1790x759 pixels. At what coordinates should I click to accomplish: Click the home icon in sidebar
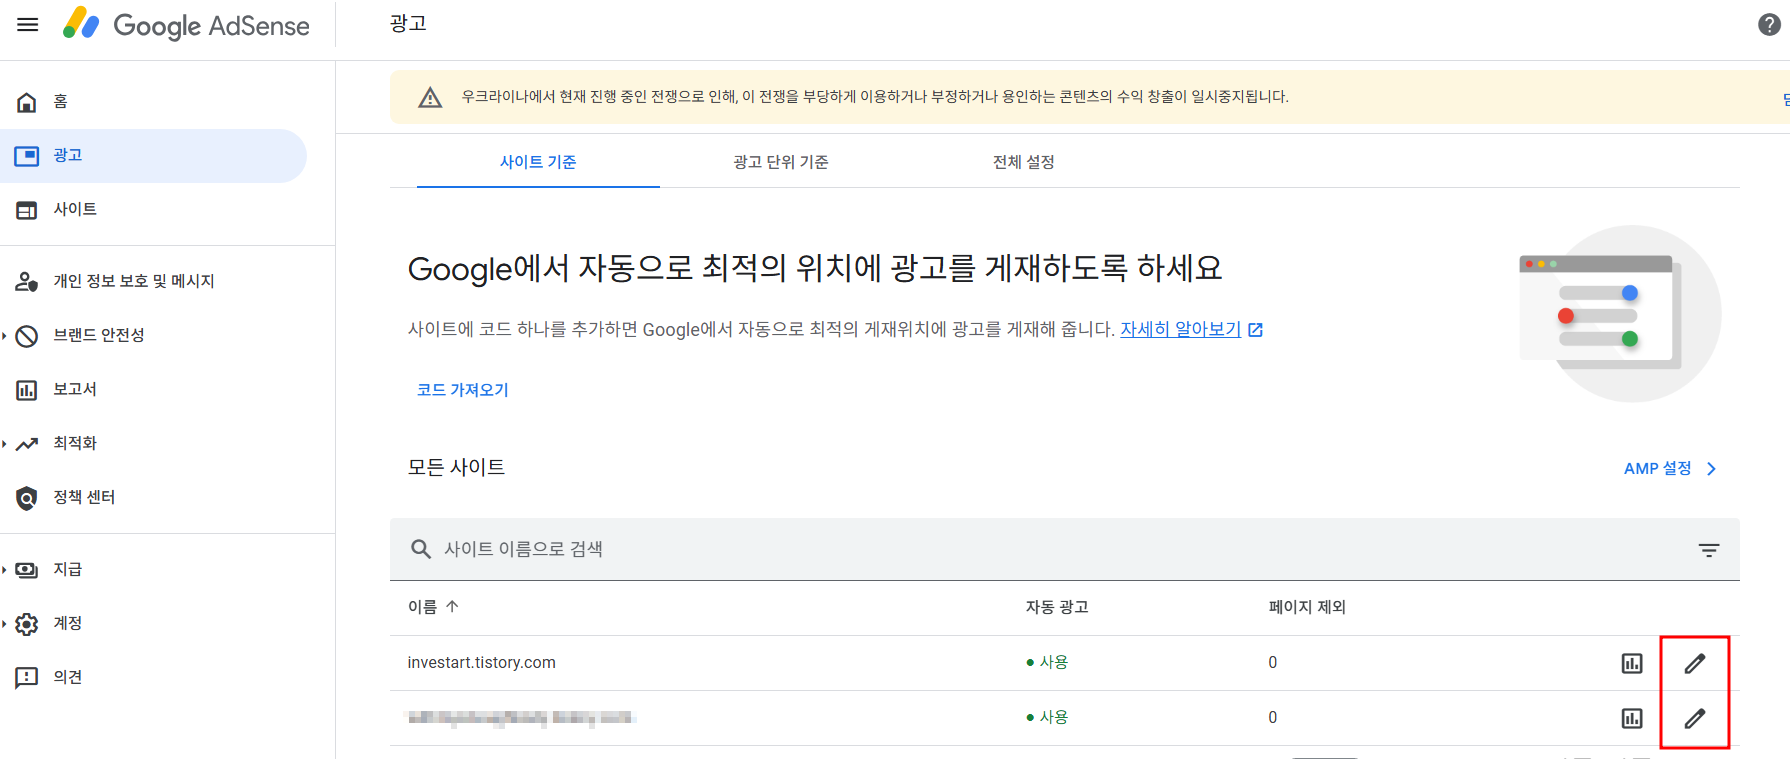[27, 102]
